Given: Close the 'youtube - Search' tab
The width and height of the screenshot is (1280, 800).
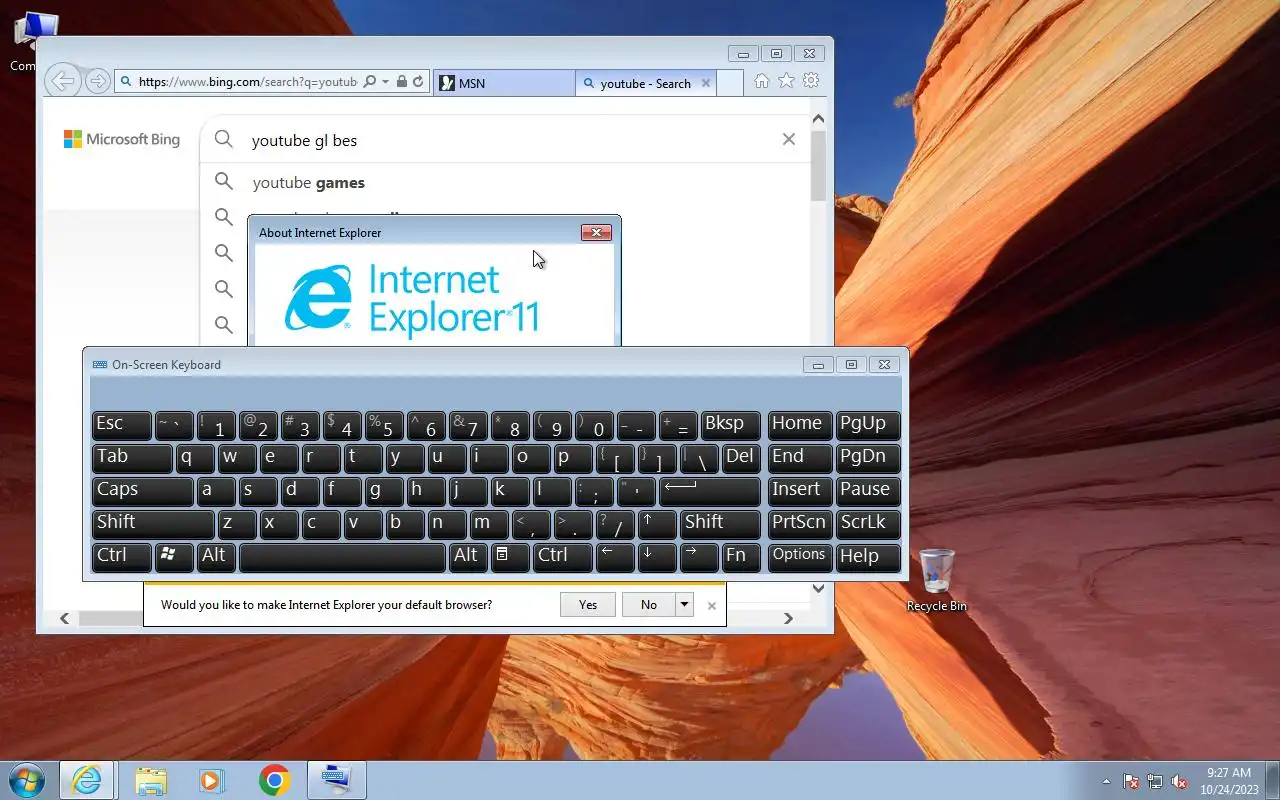Looking at the screenshot, I should click(706, 83).
